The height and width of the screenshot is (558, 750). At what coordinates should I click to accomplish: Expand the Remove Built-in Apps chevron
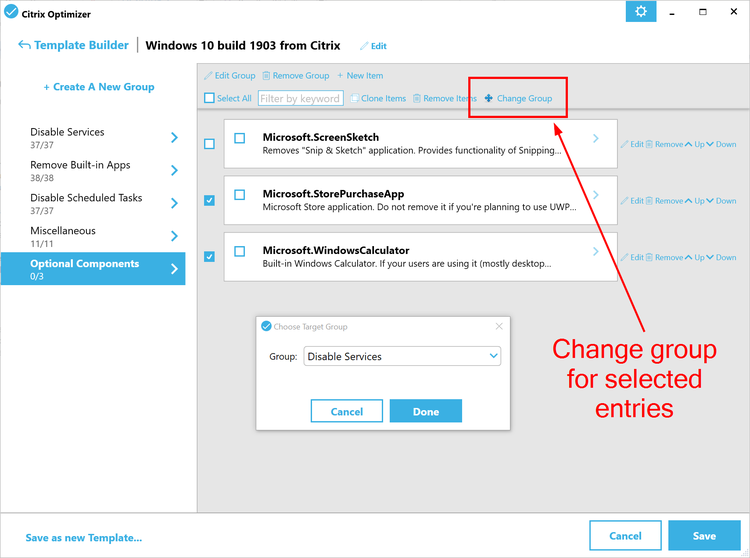[x=175, y=170]
